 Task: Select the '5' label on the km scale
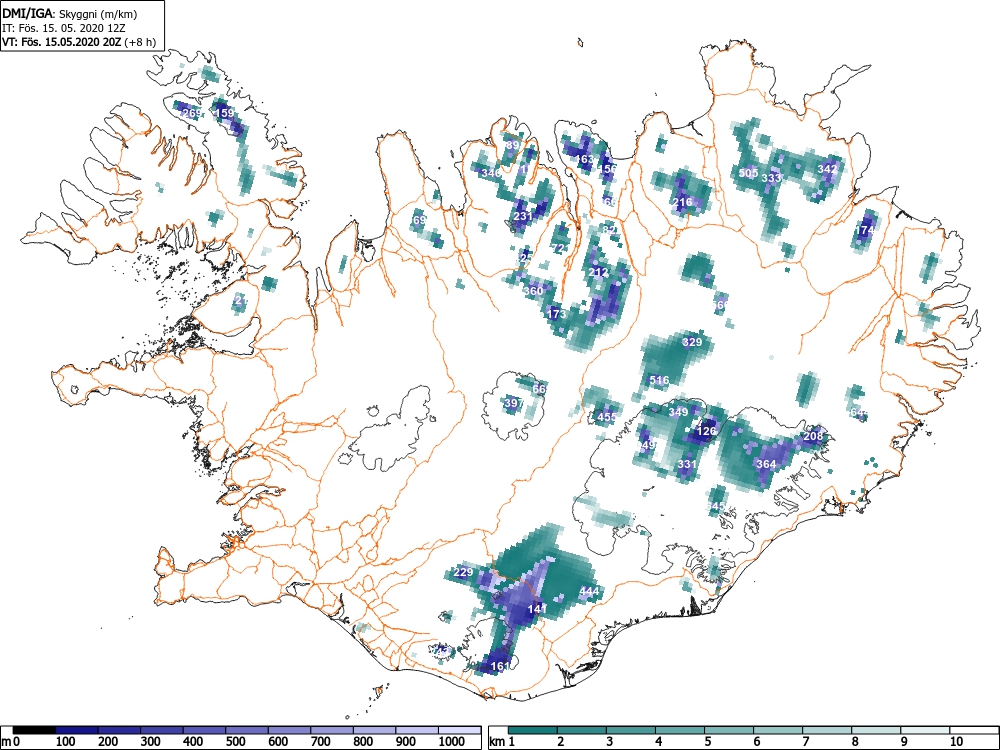(707, 742)
